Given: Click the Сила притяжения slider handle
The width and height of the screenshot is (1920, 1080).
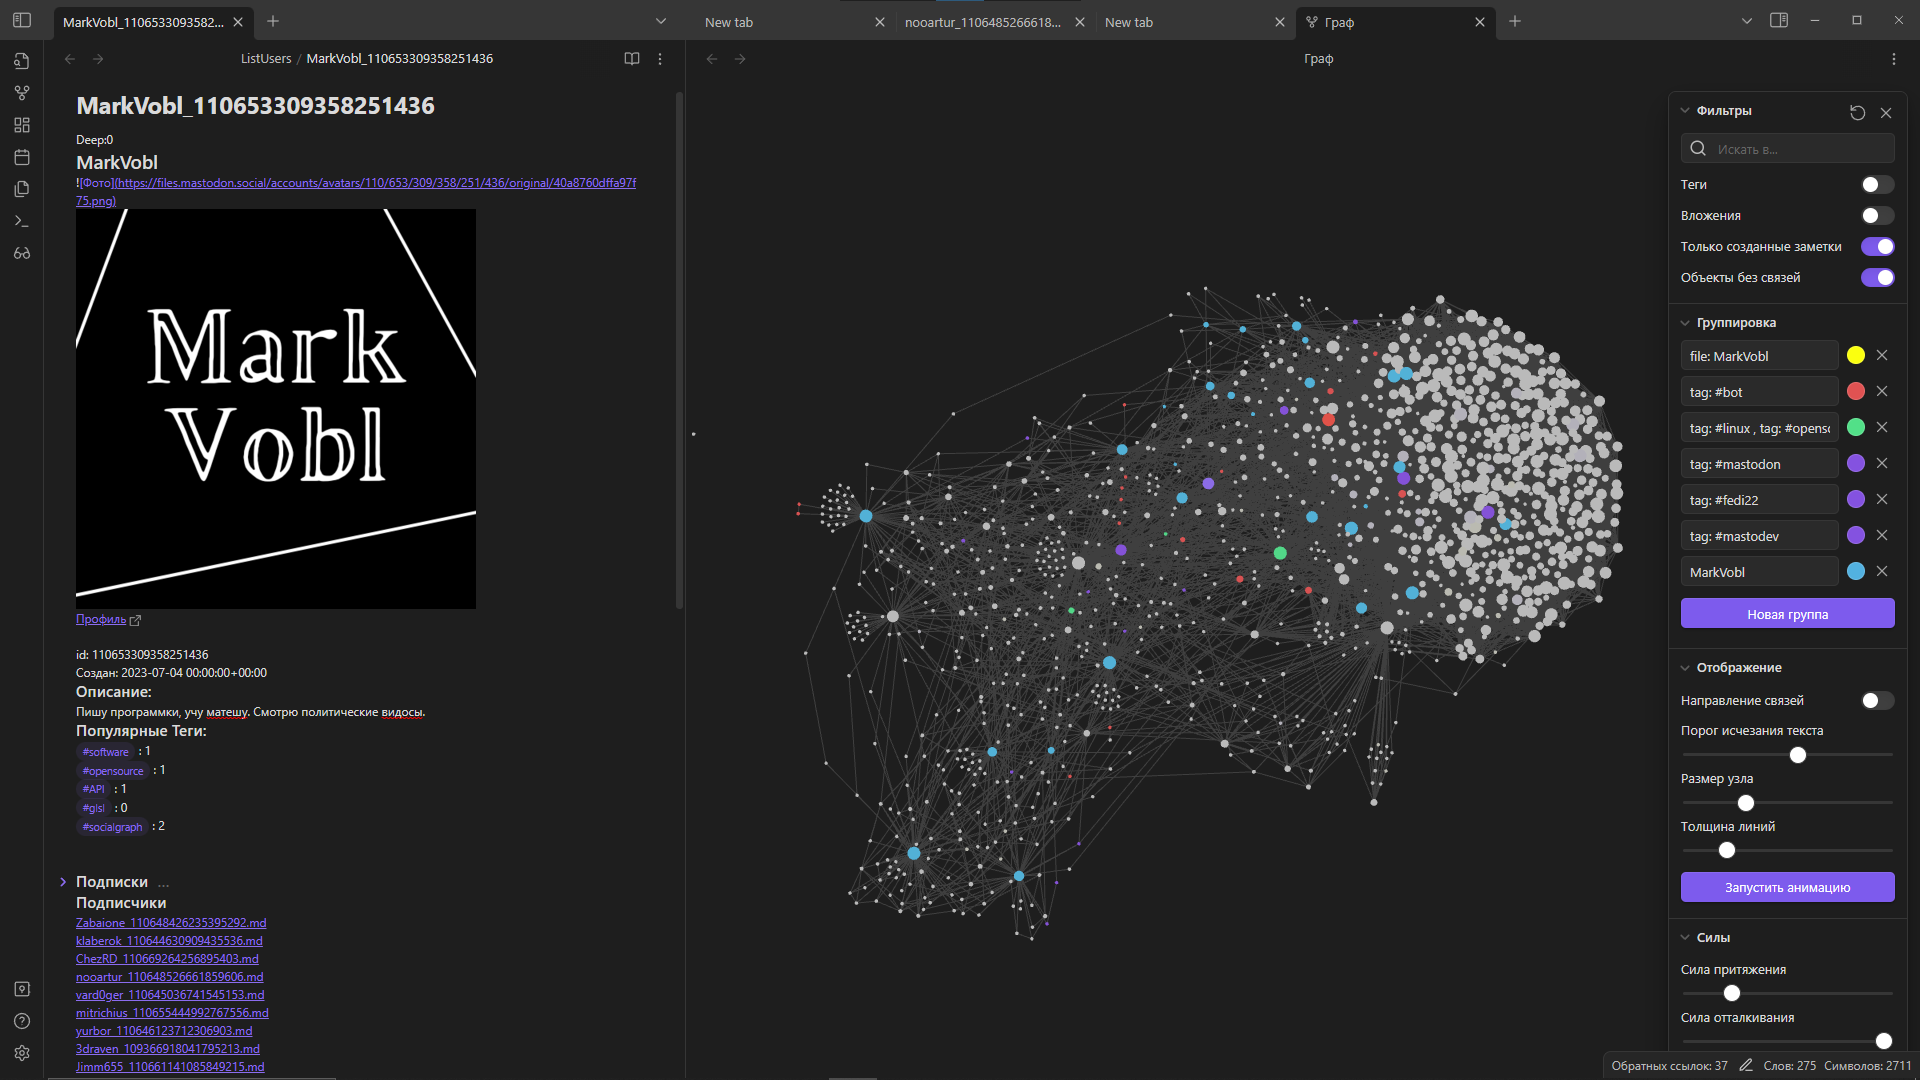Looking at the screenshot, I should pyautogui.click(x=1732, y=993).
